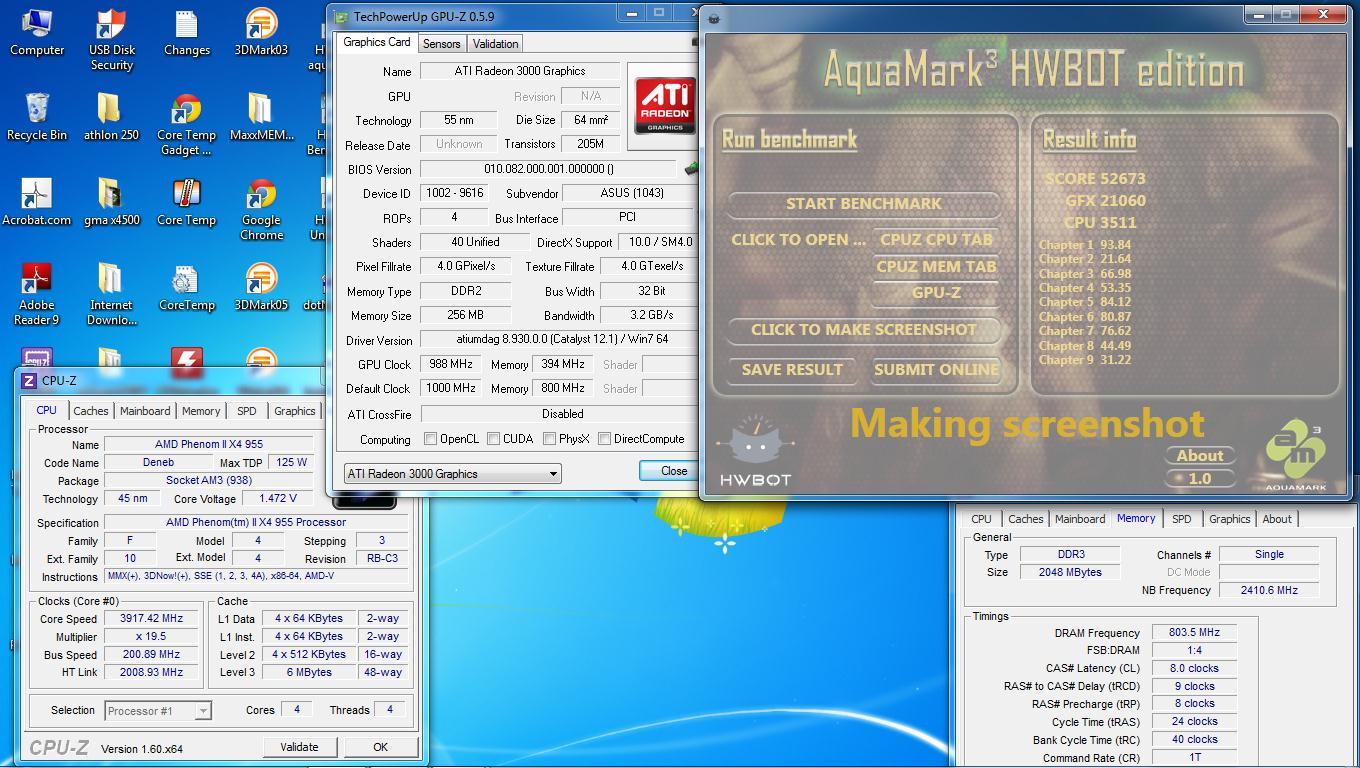The height and width of the screenshot is (768, 1360).
Task: Click the DRAM Frequency value 803.5 MHz
Action: pyautogui.click(x=1194, y=633)
